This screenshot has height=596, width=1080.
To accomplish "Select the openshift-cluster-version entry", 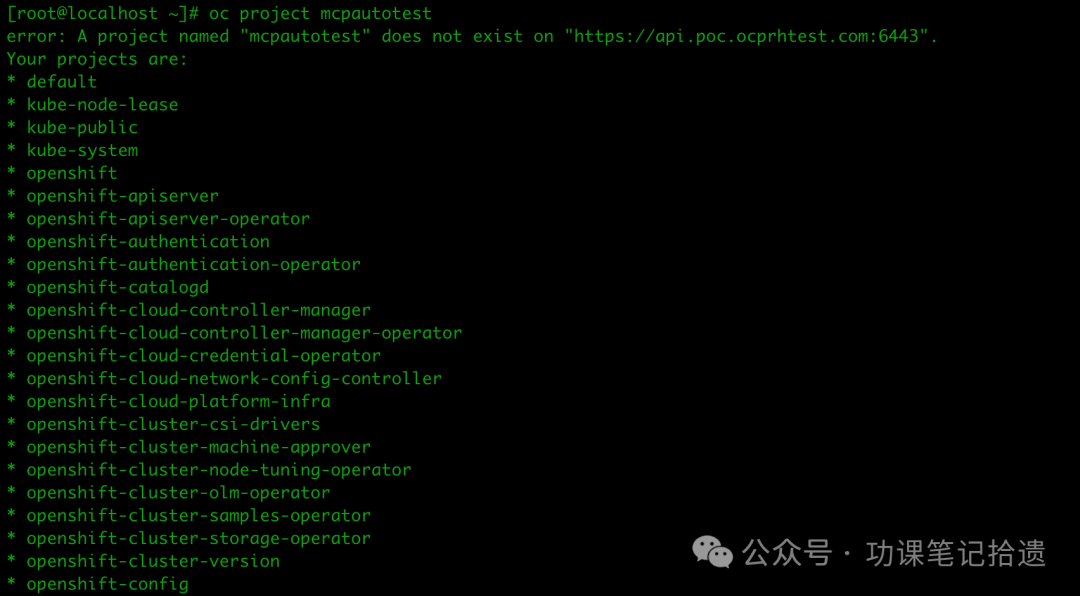I will pos(153,562).
